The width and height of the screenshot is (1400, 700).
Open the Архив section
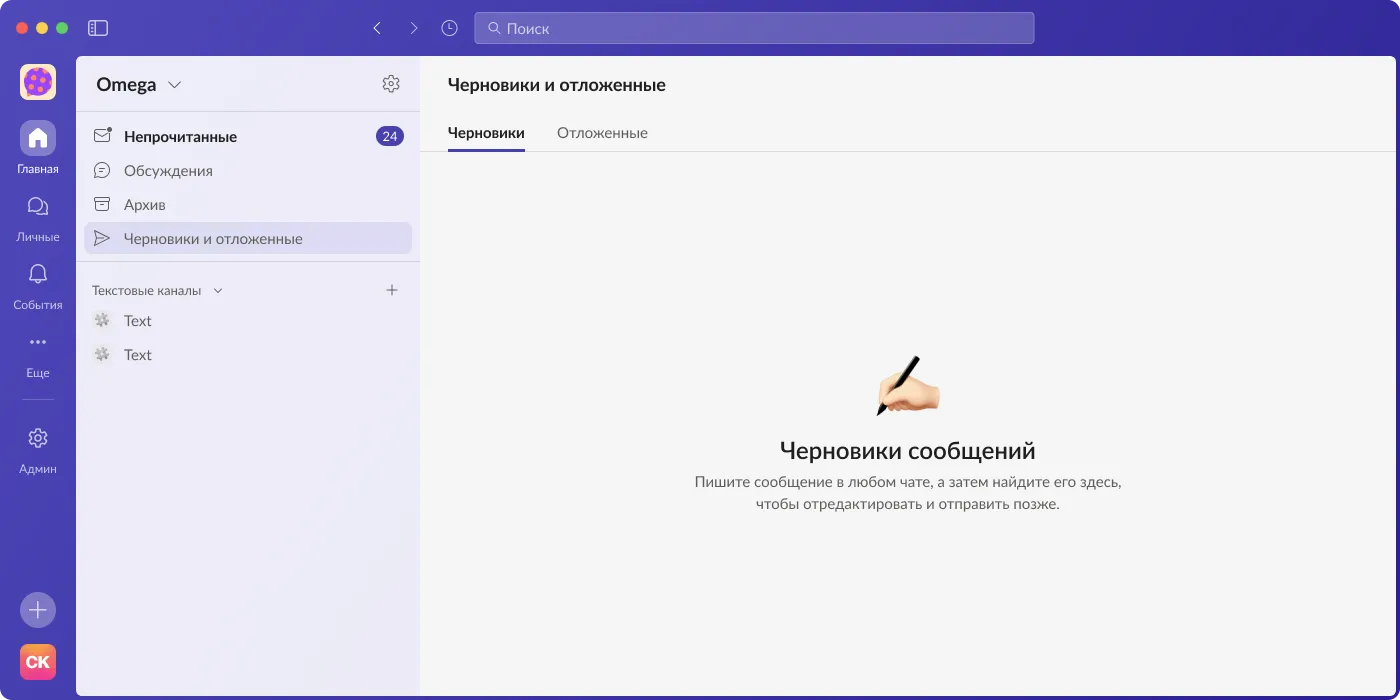point(248,204)
